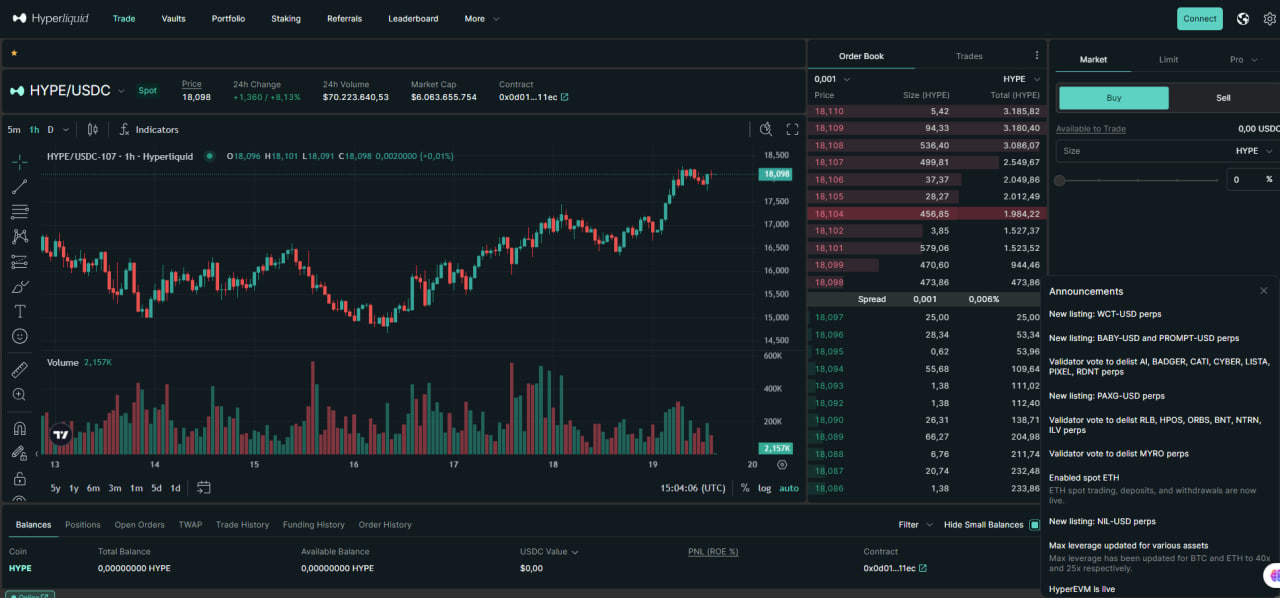Activate the magnet snap mode icon

(19, 428)
